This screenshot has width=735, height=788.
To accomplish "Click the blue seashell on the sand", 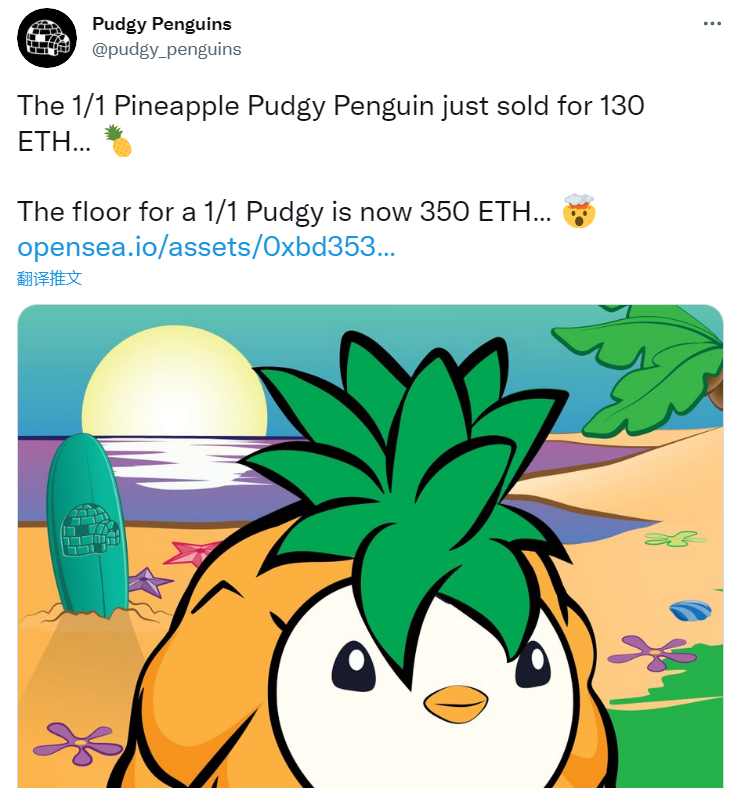I will click(x=690, y=611).
